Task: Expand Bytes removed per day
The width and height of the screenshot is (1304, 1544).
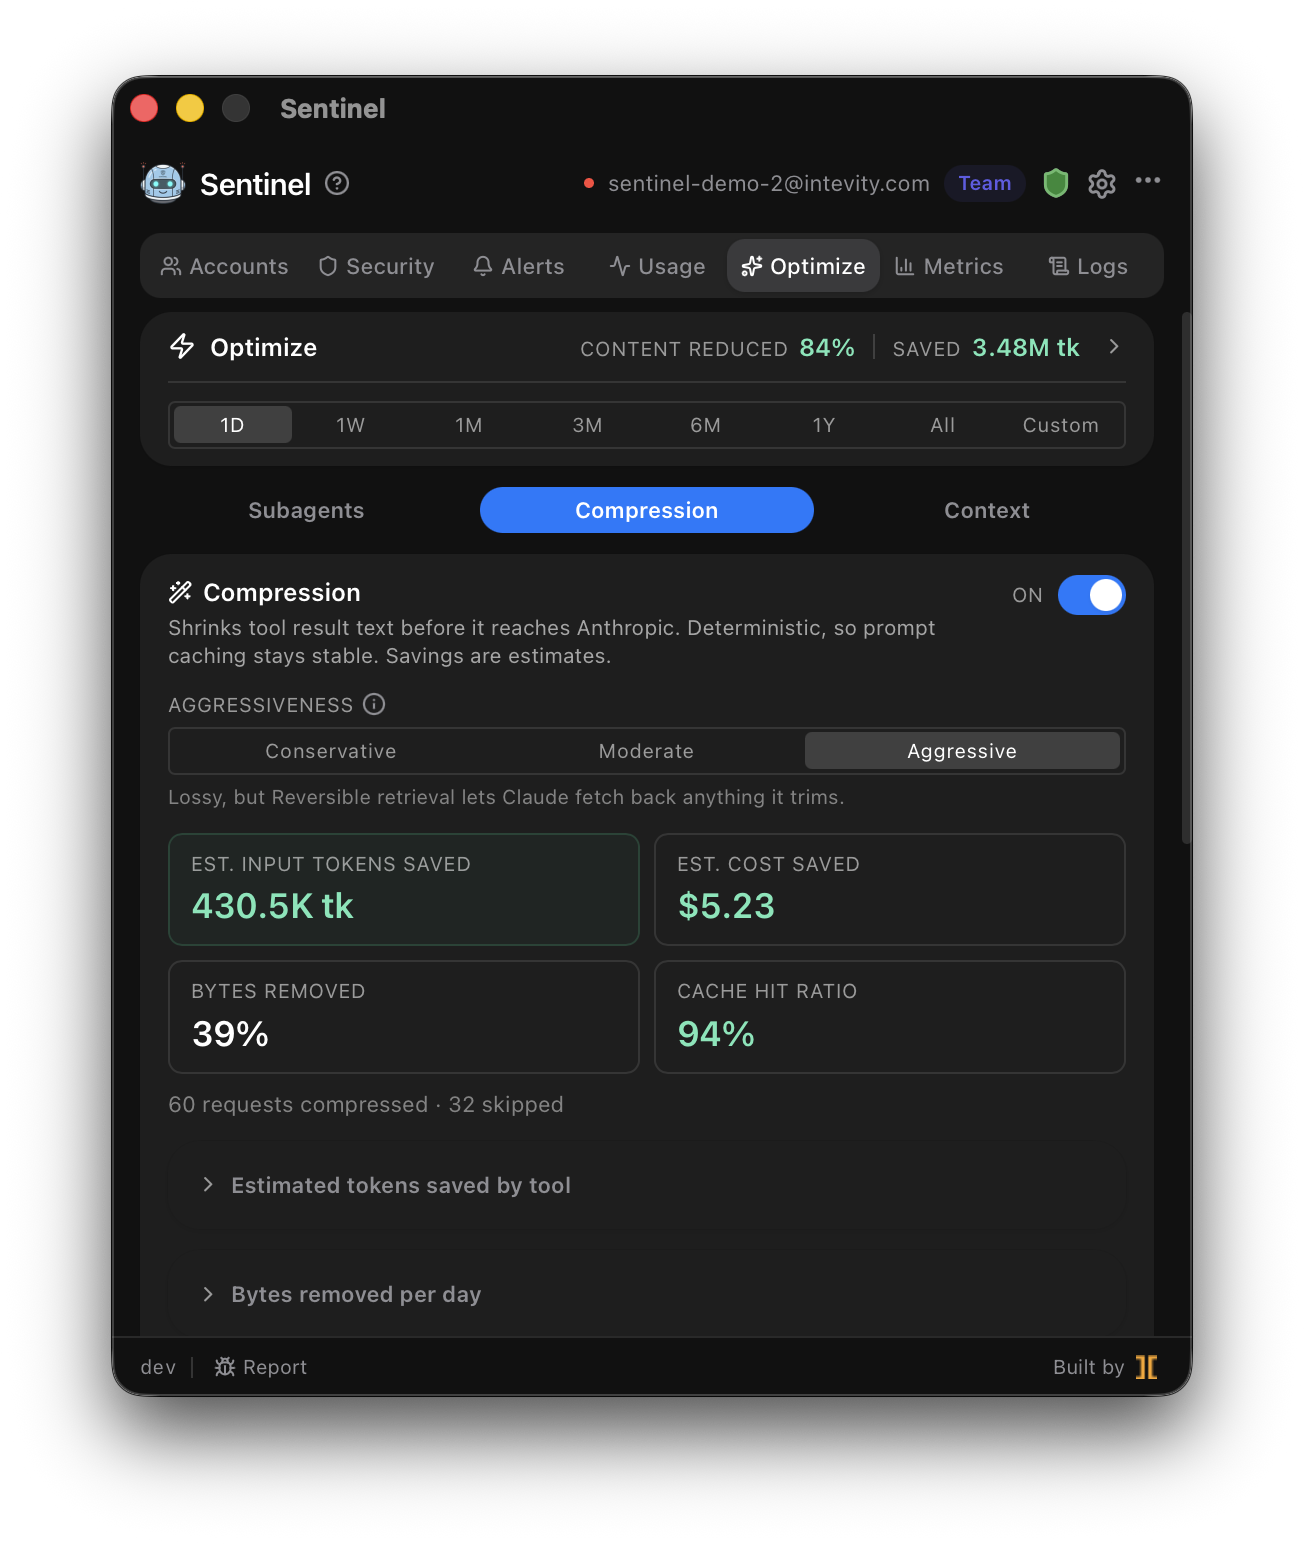Action: click(x=647, y=1294)
